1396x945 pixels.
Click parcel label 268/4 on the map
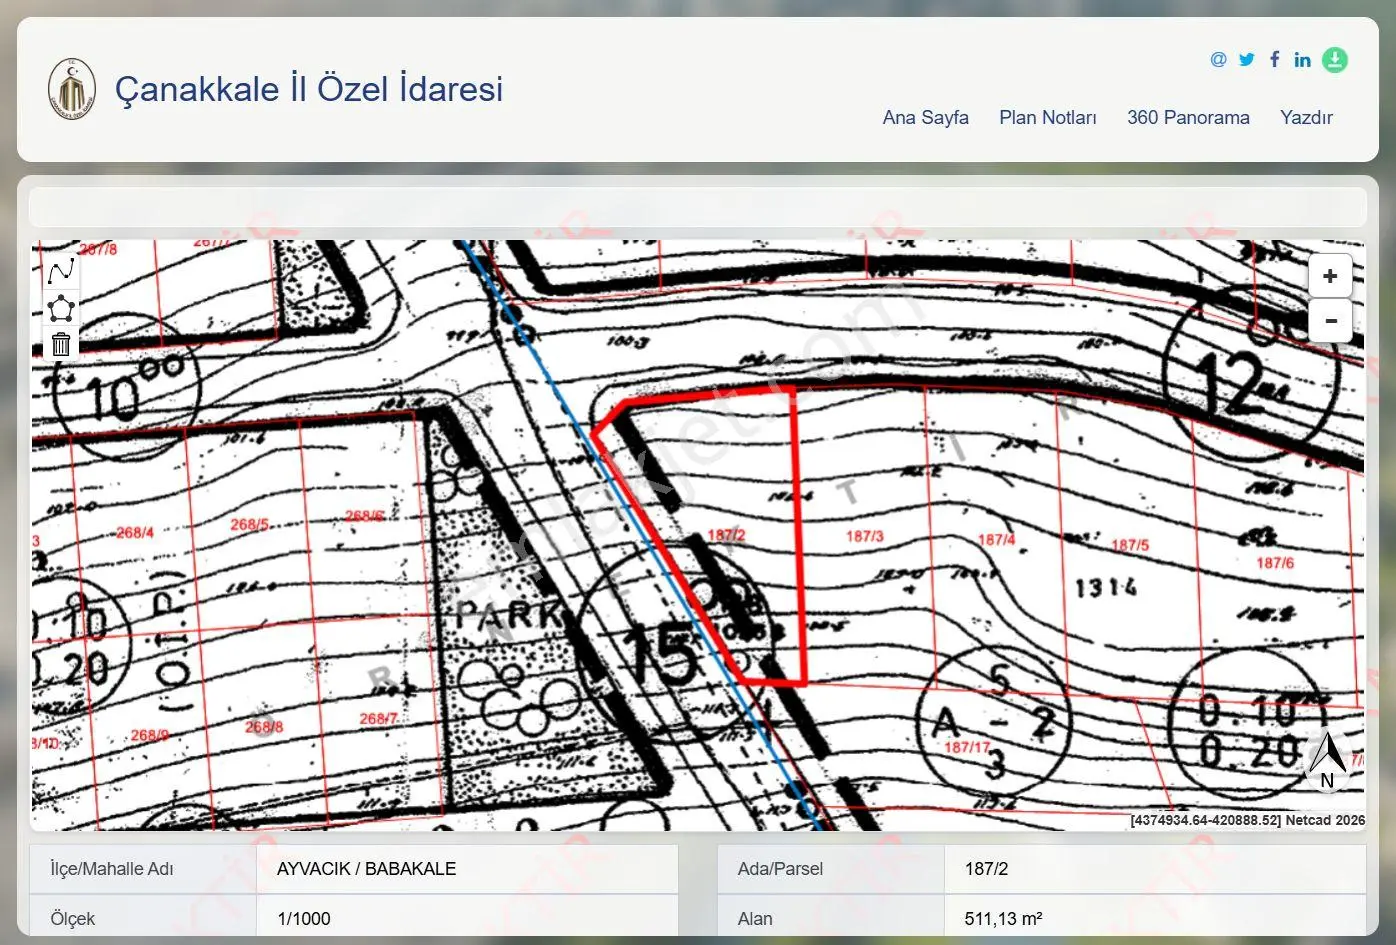(x=135, y=532)
